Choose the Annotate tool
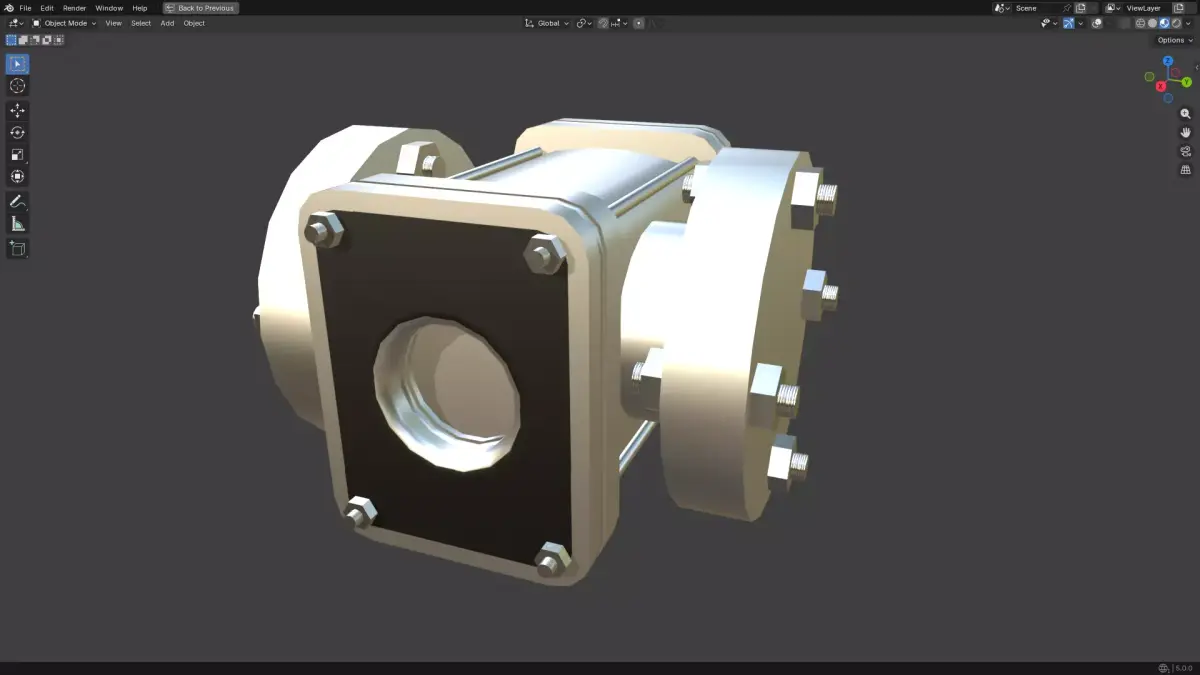 coord(17,201)
